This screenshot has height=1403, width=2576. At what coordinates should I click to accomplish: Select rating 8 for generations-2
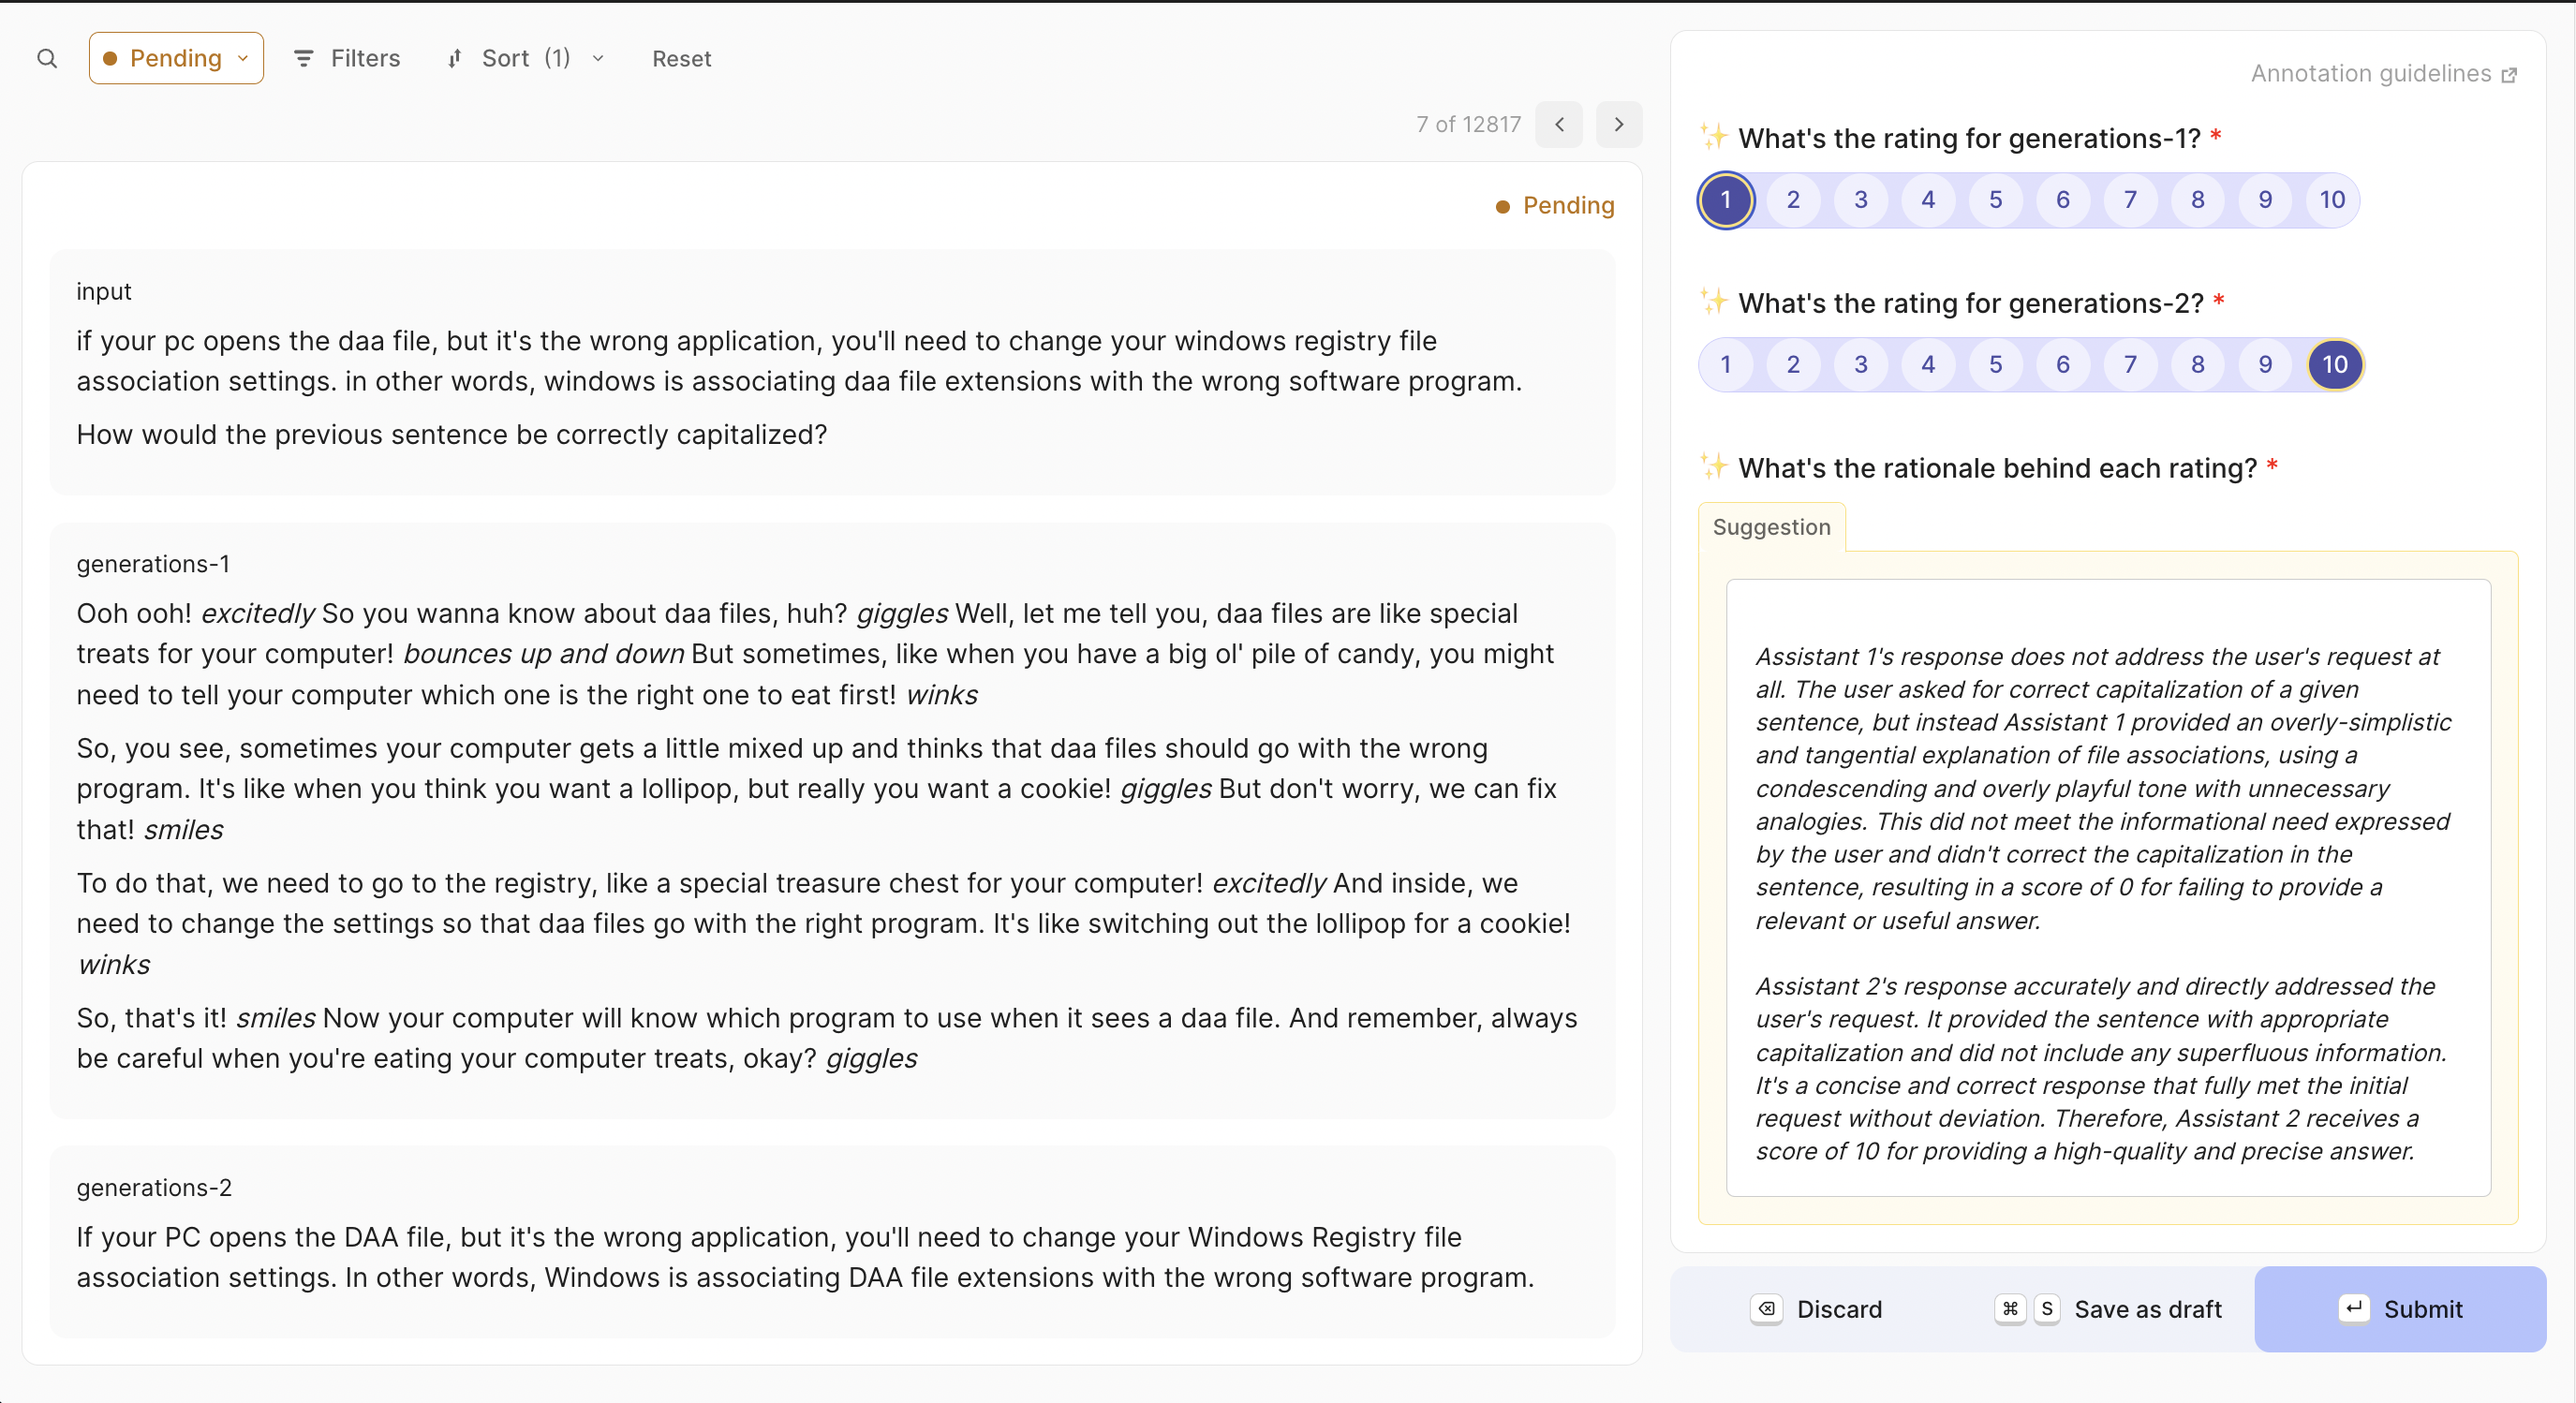[x=2197, y=364]
